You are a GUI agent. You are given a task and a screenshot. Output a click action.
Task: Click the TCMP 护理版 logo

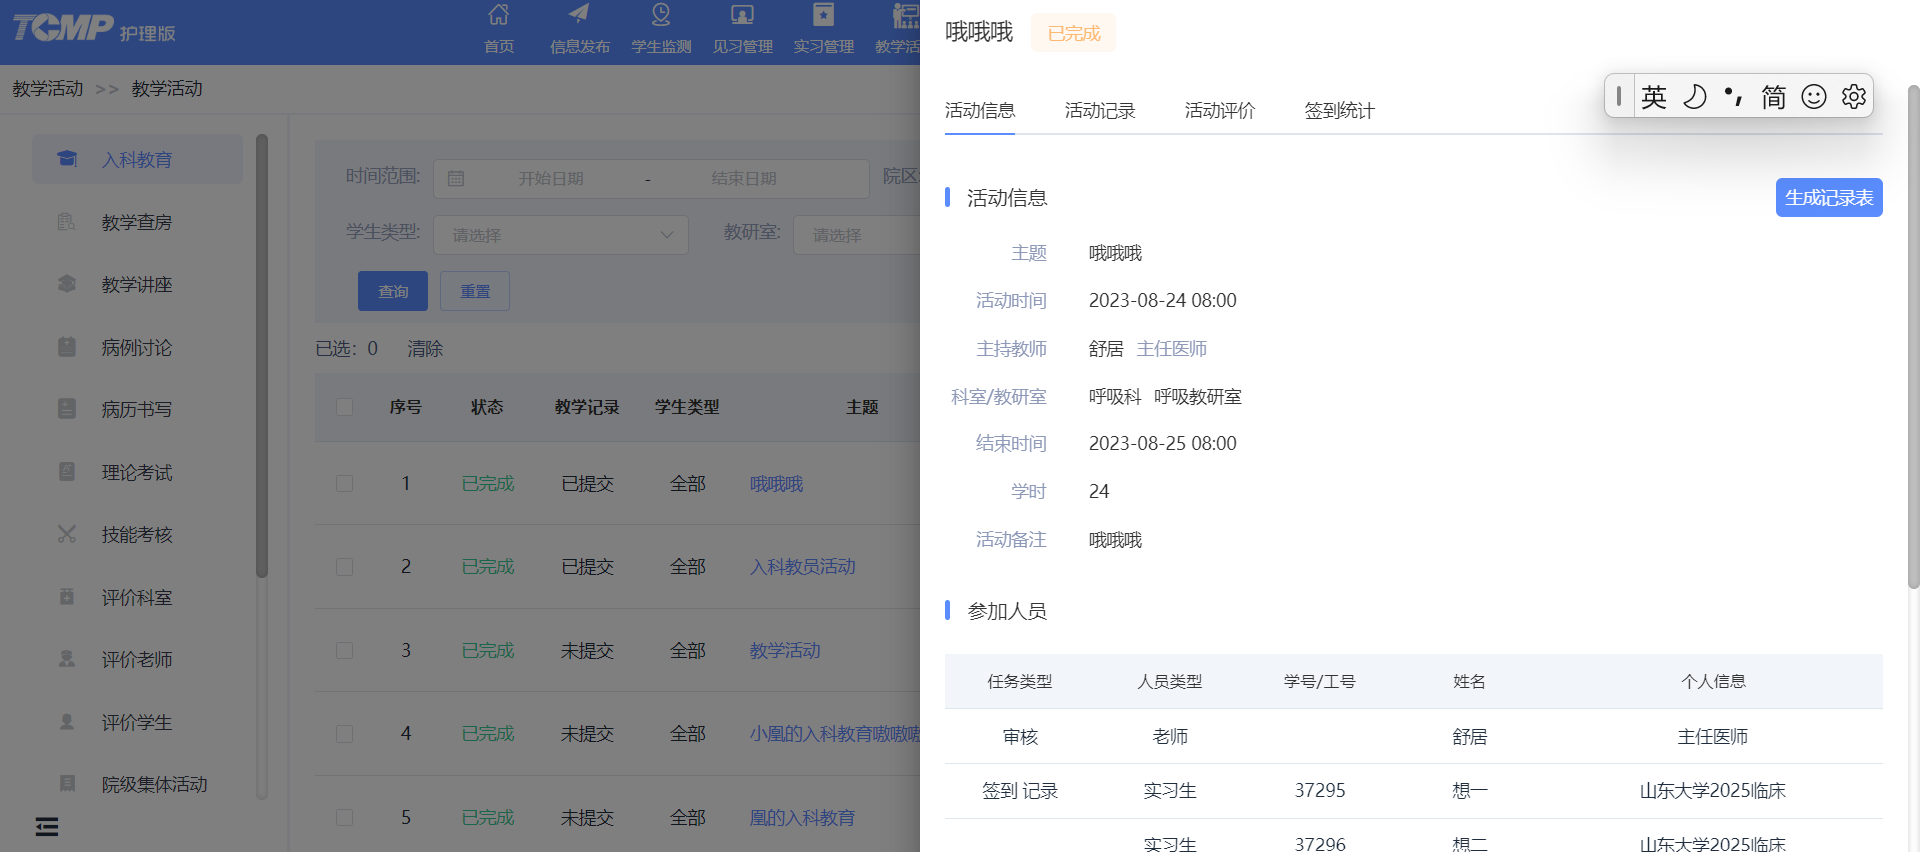tap(94, 29)
